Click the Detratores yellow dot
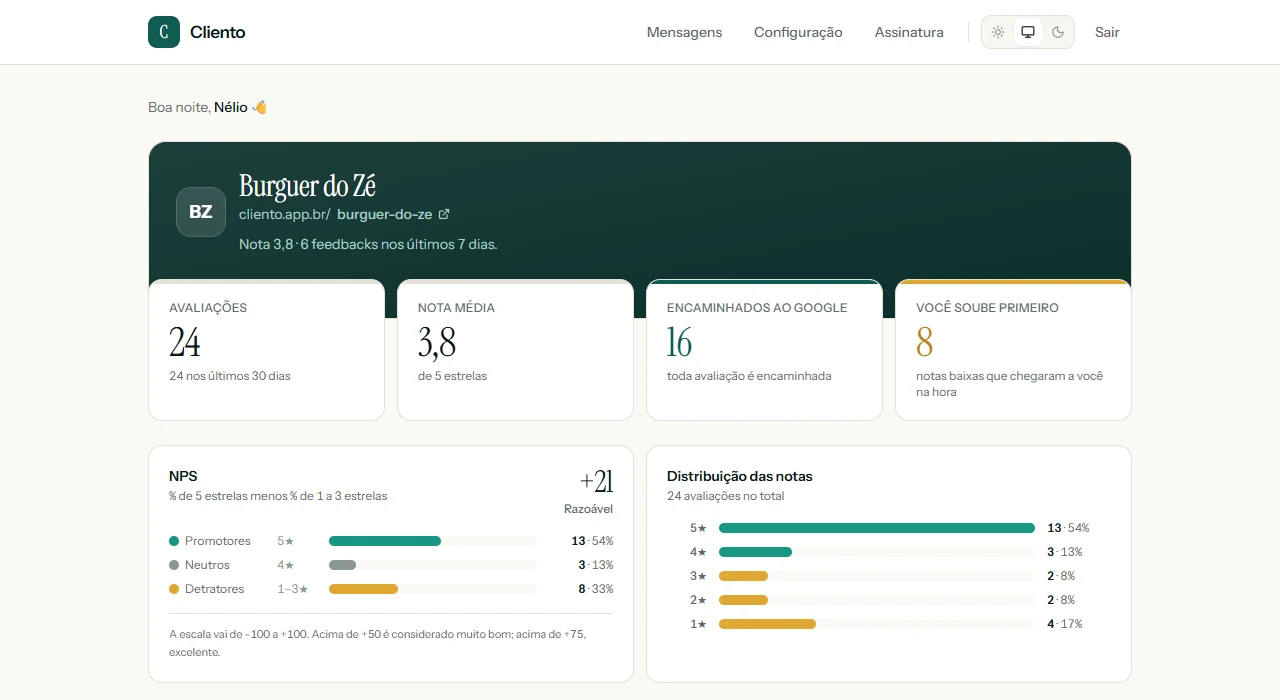 174,589
